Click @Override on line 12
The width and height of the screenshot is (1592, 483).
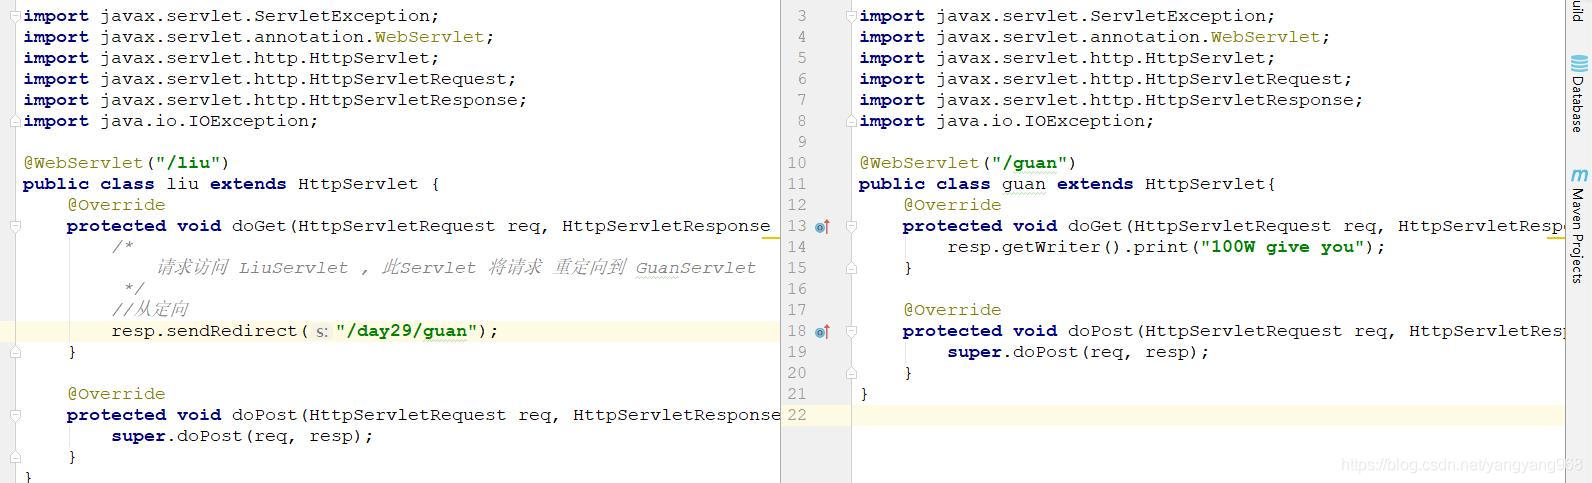pos(952,205)
